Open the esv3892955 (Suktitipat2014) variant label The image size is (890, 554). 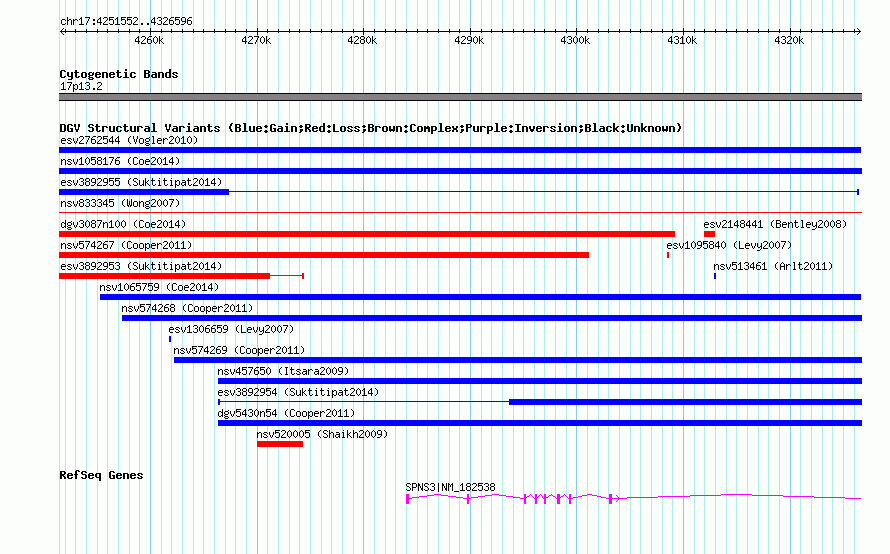141,182
